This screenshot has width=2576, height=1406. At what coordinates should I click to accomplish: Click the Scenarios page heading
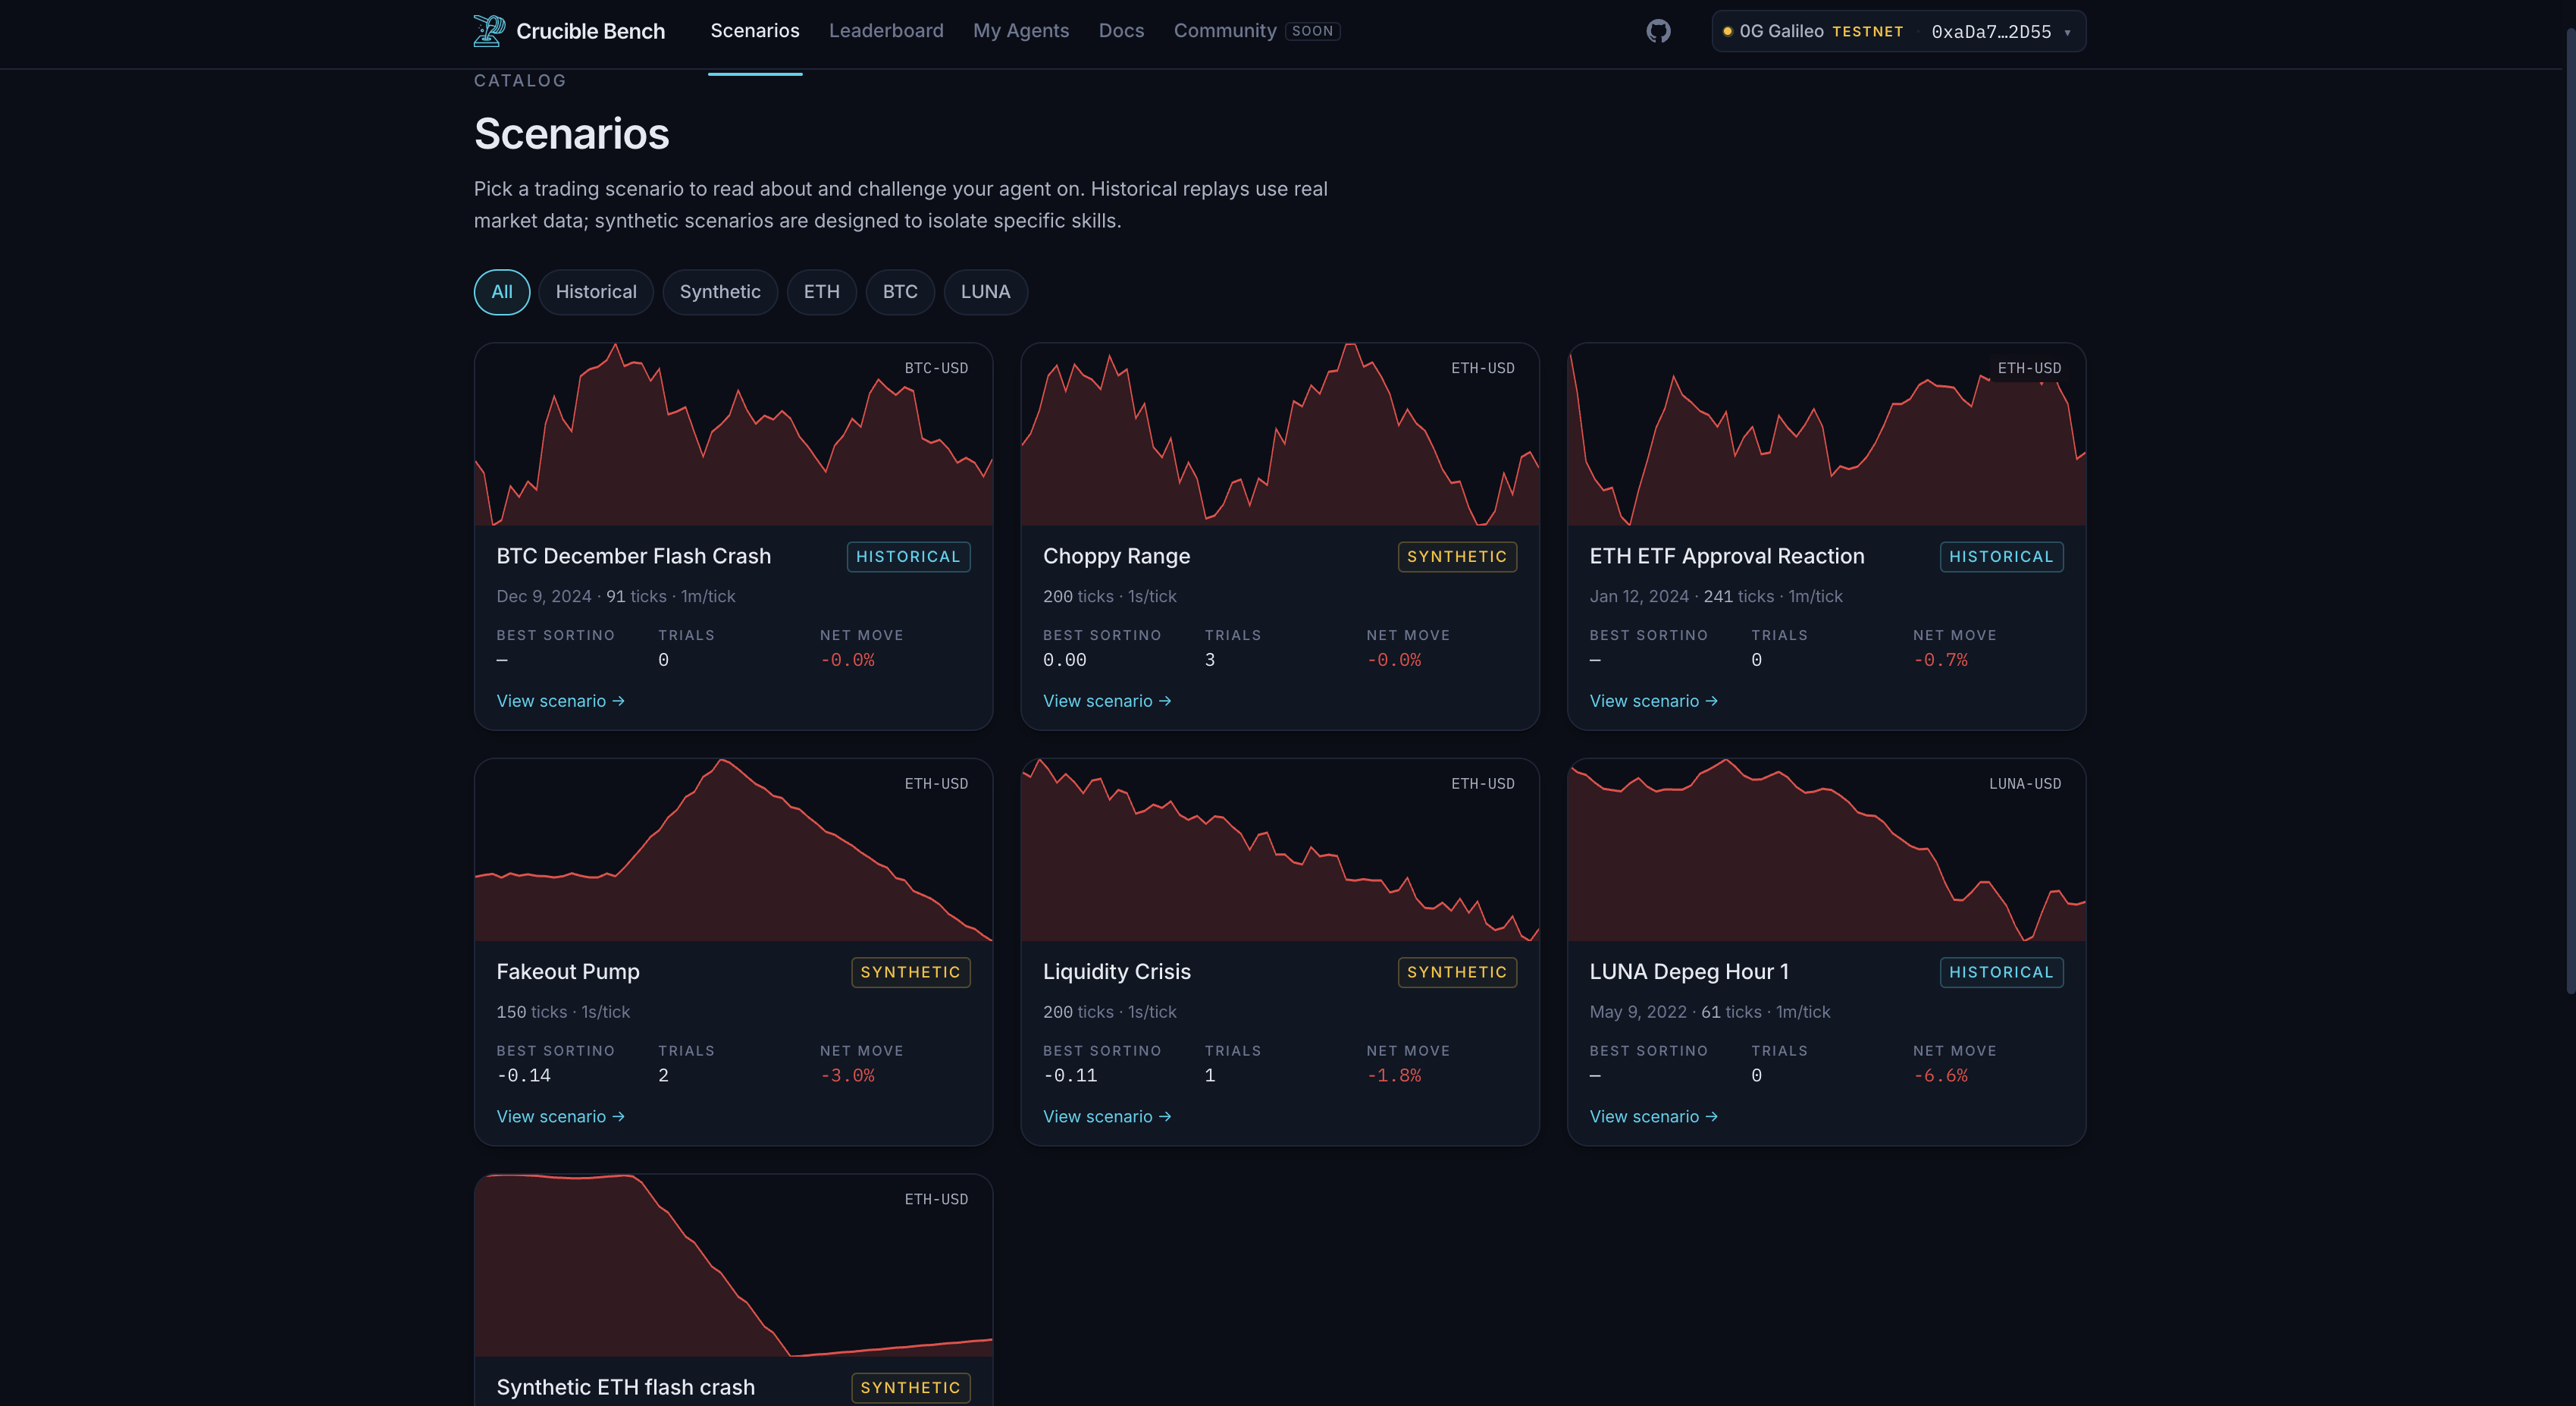572,134
